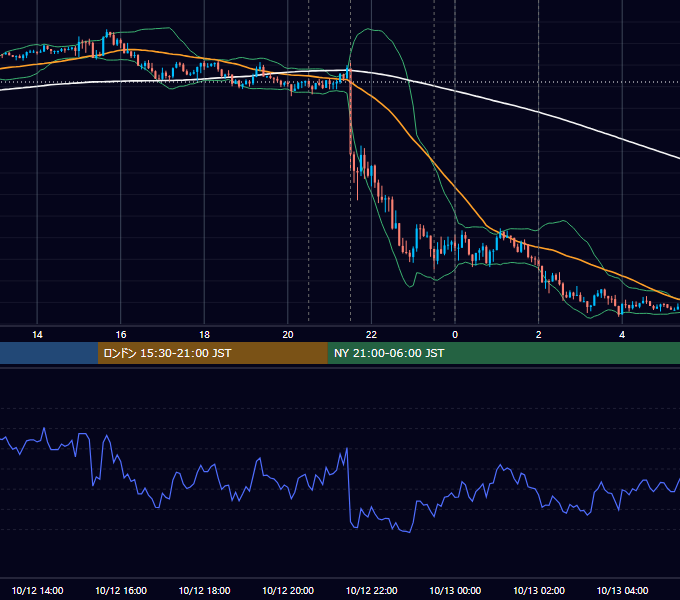The image size is (680, 600).
Task: Click the blue session bar before London
Action: coord(49,353)
